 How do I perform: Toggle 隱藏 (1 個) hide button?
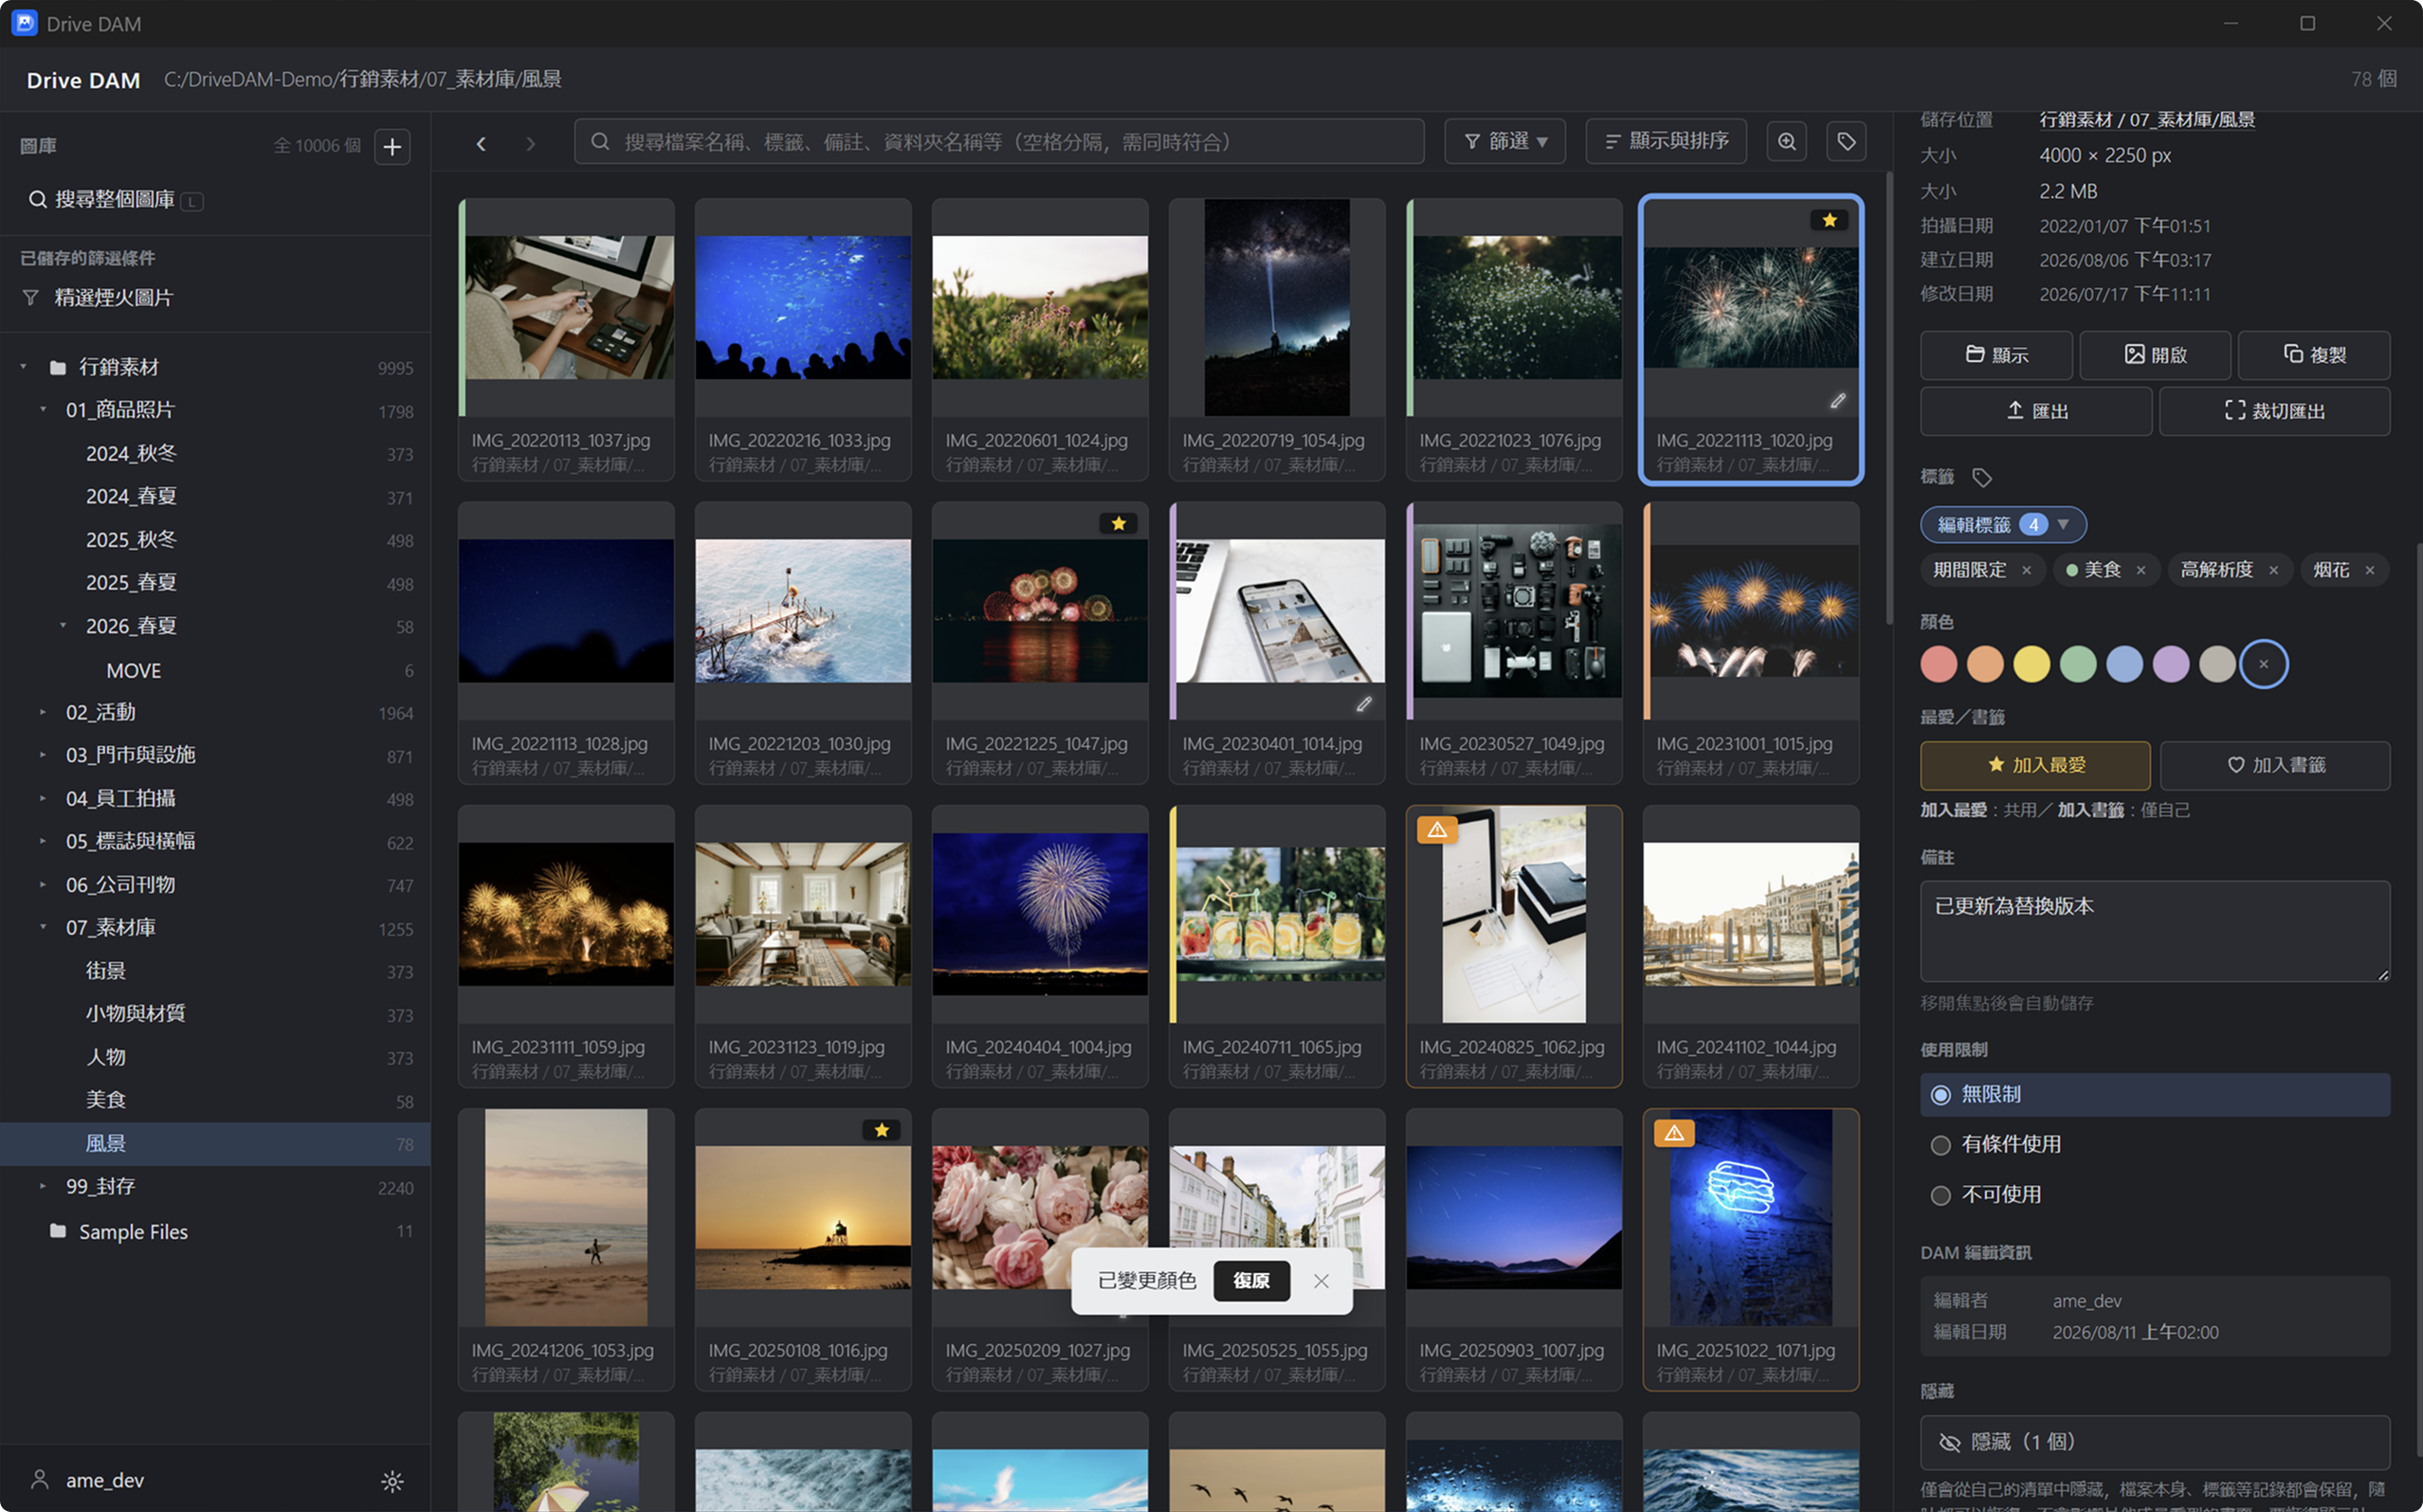click(2154, 1442)
